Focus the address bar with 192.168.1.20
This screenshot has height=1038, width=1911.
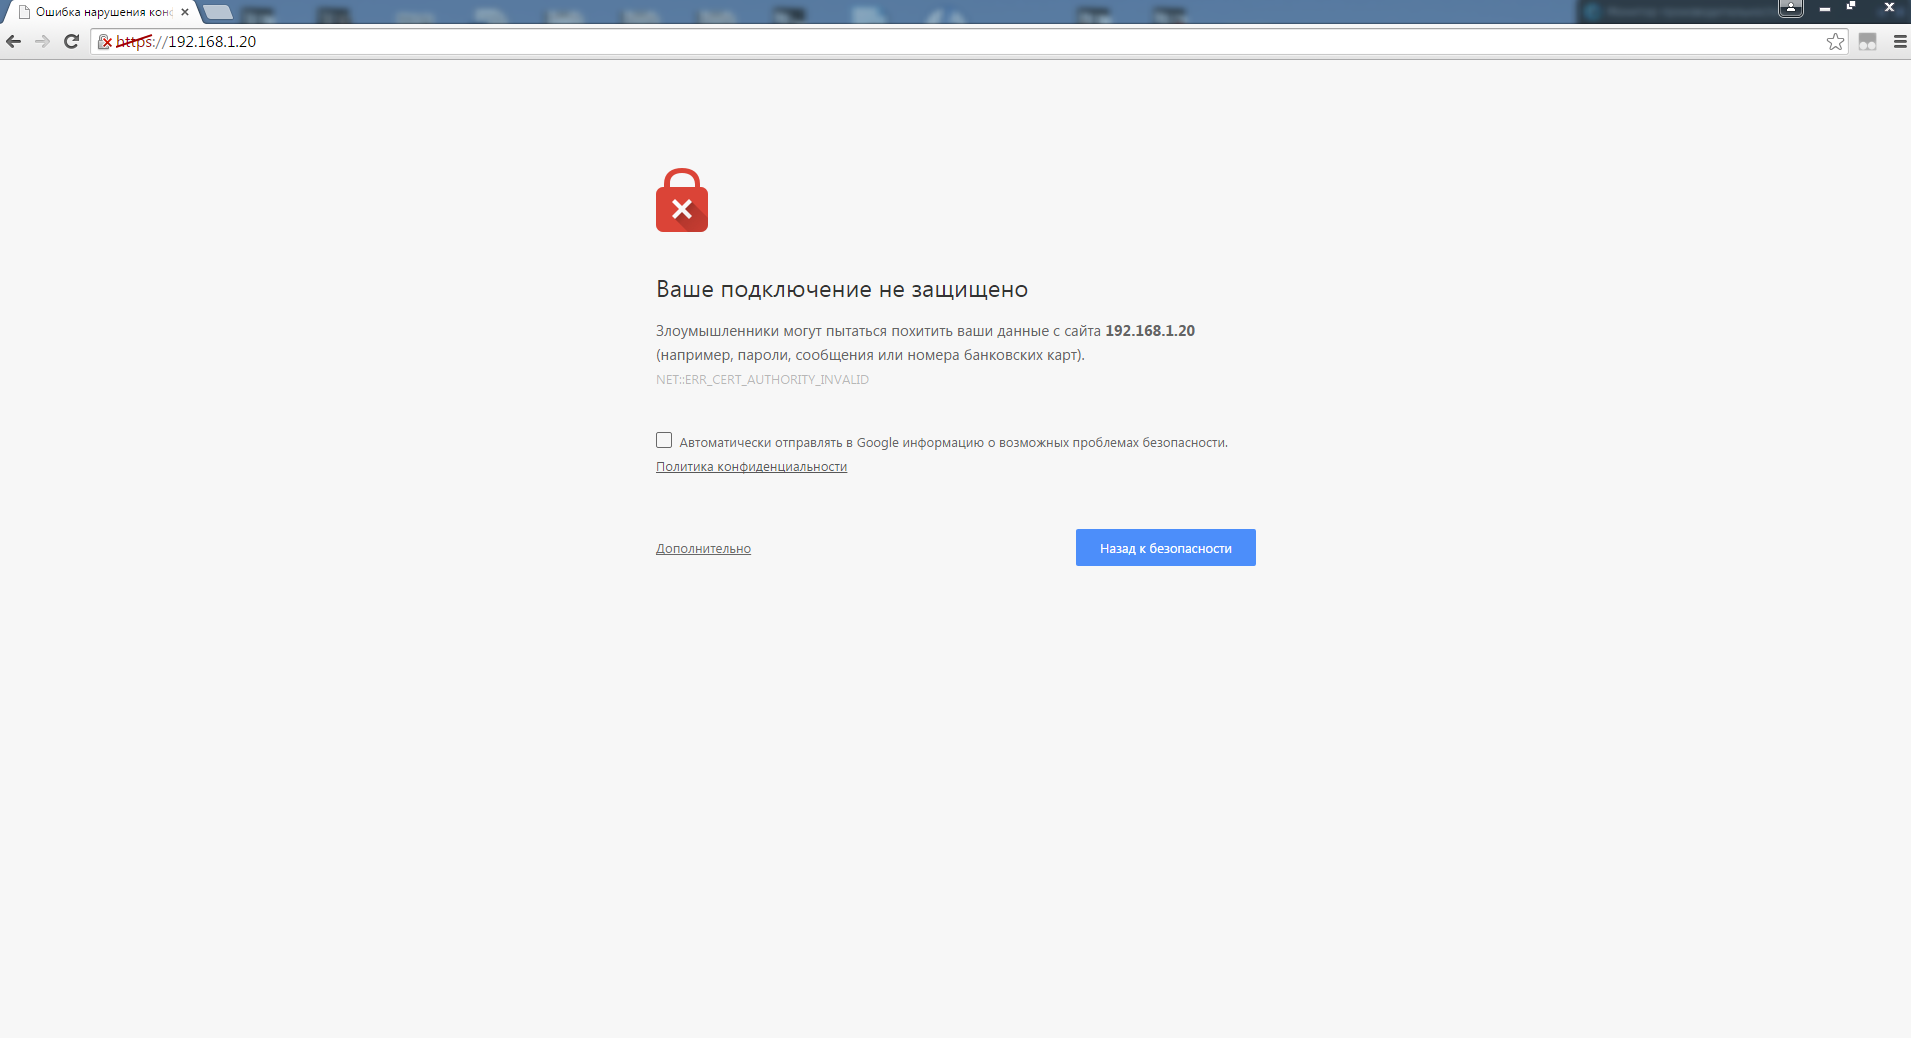click(x=960, y=41)
